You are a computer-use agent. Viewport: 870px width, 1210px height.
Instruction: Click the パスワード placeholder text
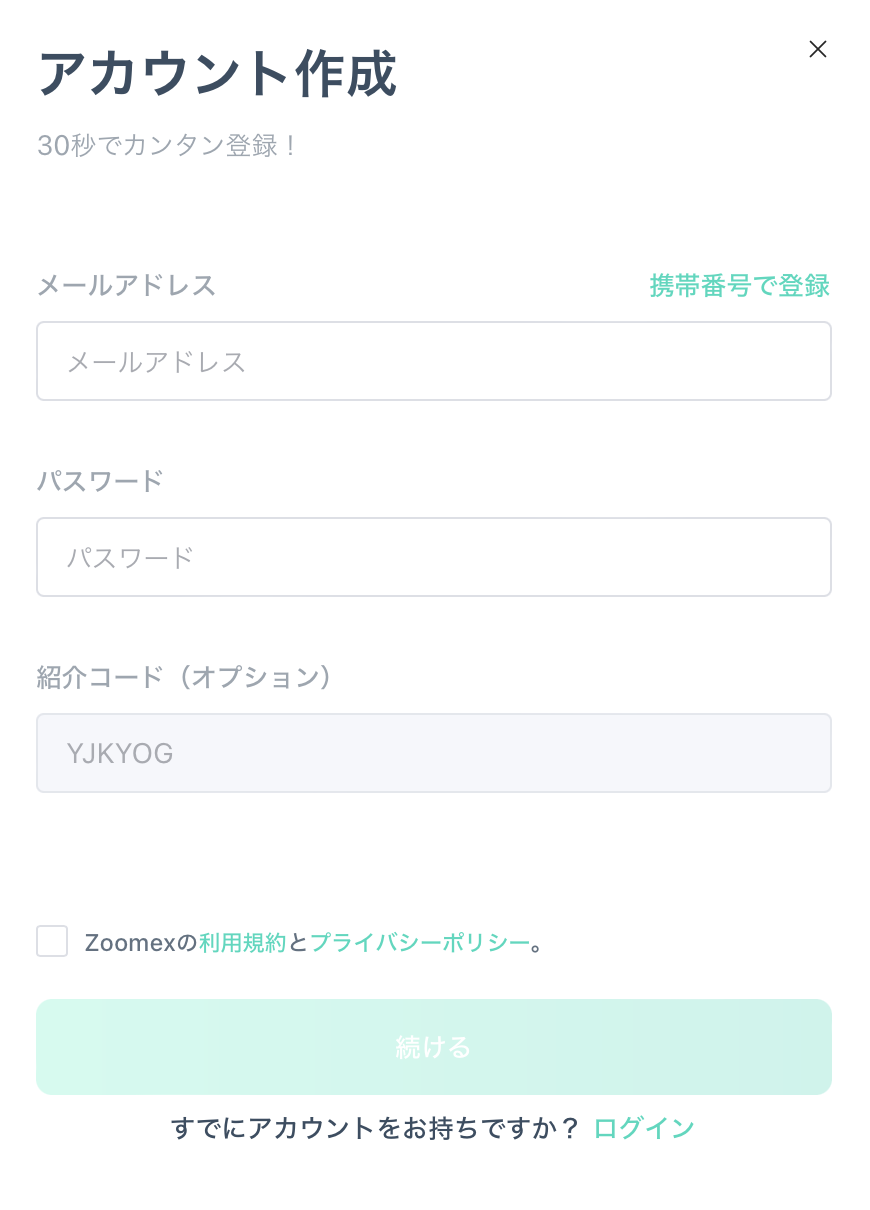(130, 557)
